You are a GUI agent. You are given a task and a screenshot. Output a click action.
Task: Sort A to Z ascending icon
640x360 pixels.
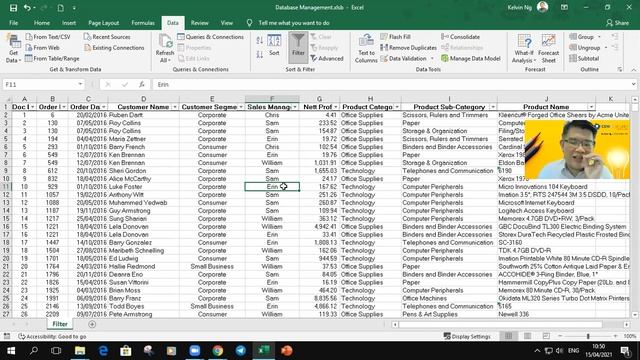260,40
